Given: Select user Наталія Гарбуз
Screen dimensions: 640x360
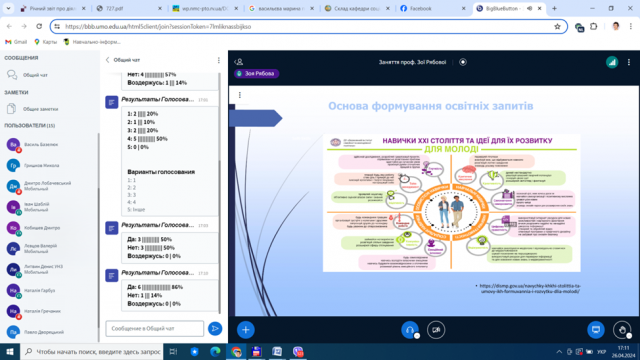Looking at the screenshot, I should pos(39,290).
